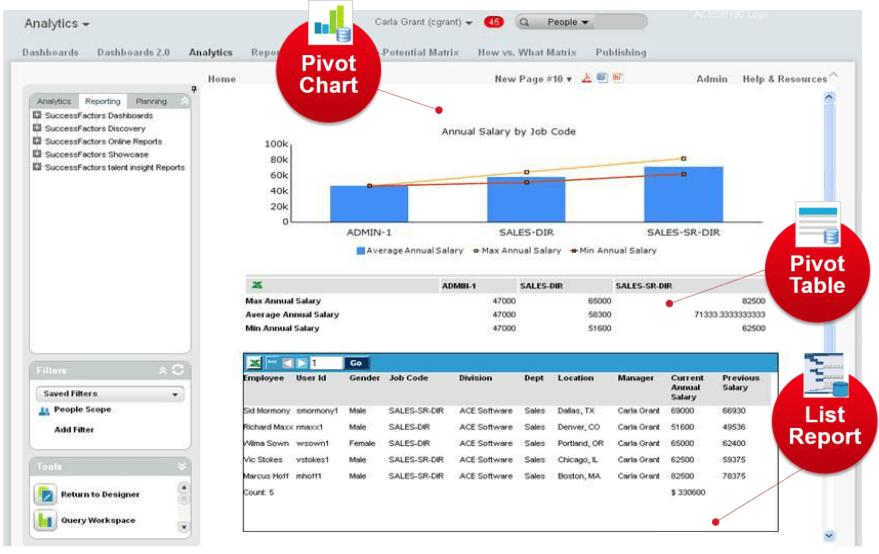
Task: Go to next page of list report
Action: [302, 363]
